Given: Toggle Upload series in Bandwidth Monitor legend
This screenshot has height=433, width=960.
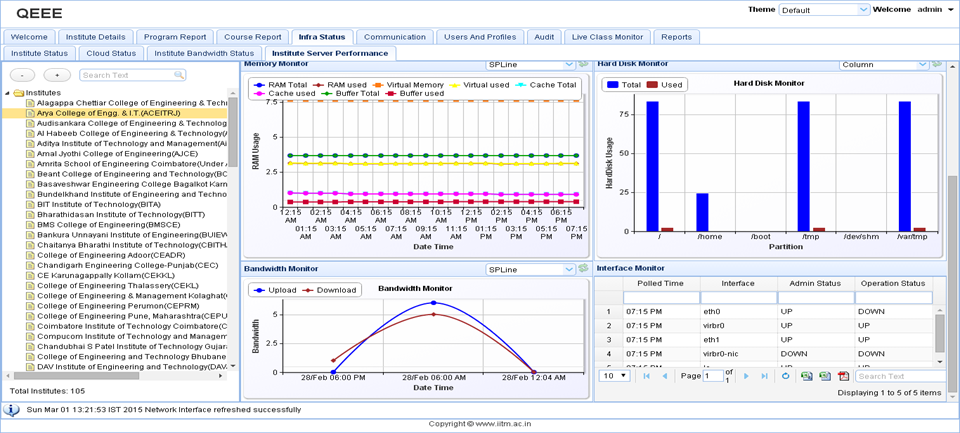Looking at the screenshot, I should point(275,290).
